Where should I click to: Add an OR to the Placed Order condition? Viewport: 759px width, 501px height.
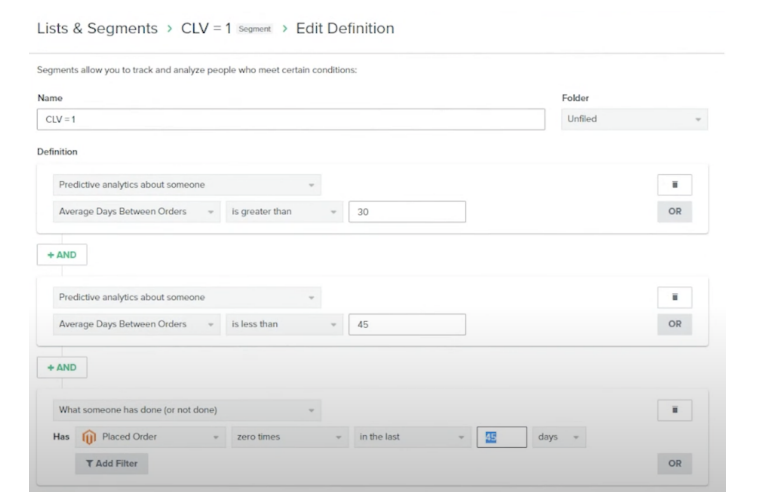pyautogui.click(x=674, y=464)
